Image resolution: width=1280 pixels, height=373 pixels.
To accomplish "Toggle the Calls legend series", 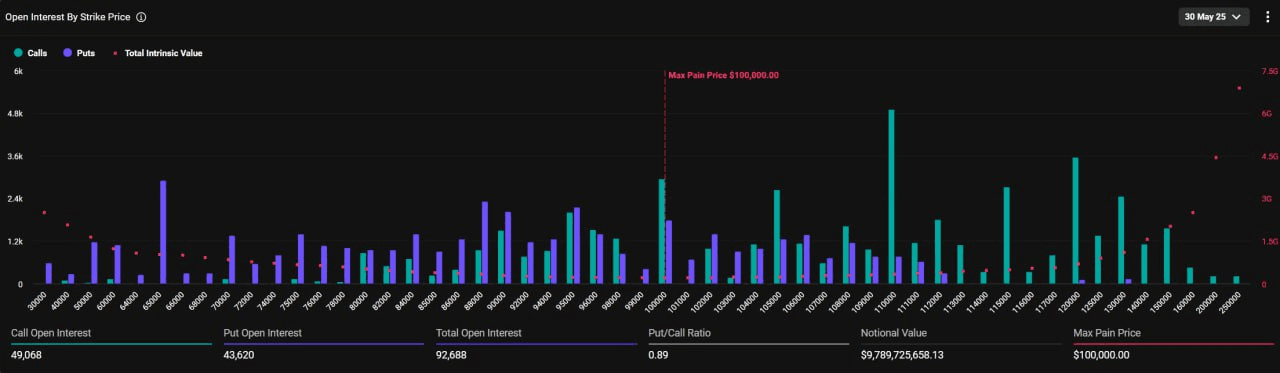I will [x=30, y=53].
